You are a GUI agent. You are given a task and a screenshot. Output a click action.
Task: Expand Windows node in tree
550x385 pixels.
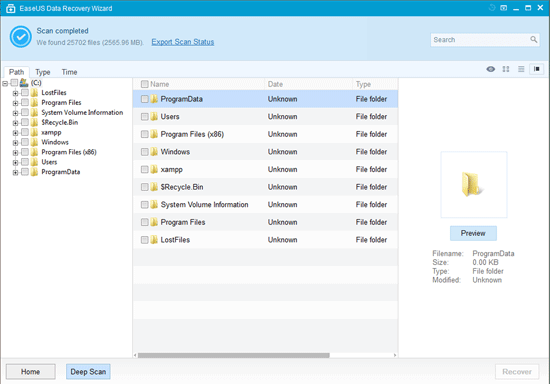coord(15,143)
